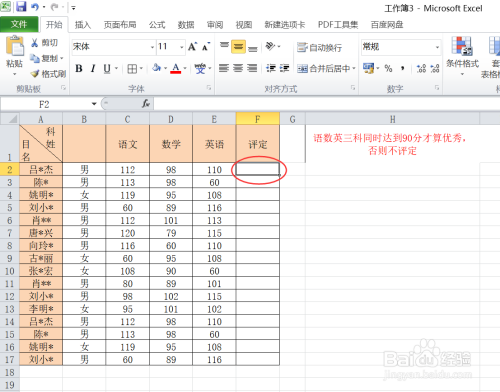Open the number format 常规 dropdown
This screenshot has height=392, width=500.
437,47
